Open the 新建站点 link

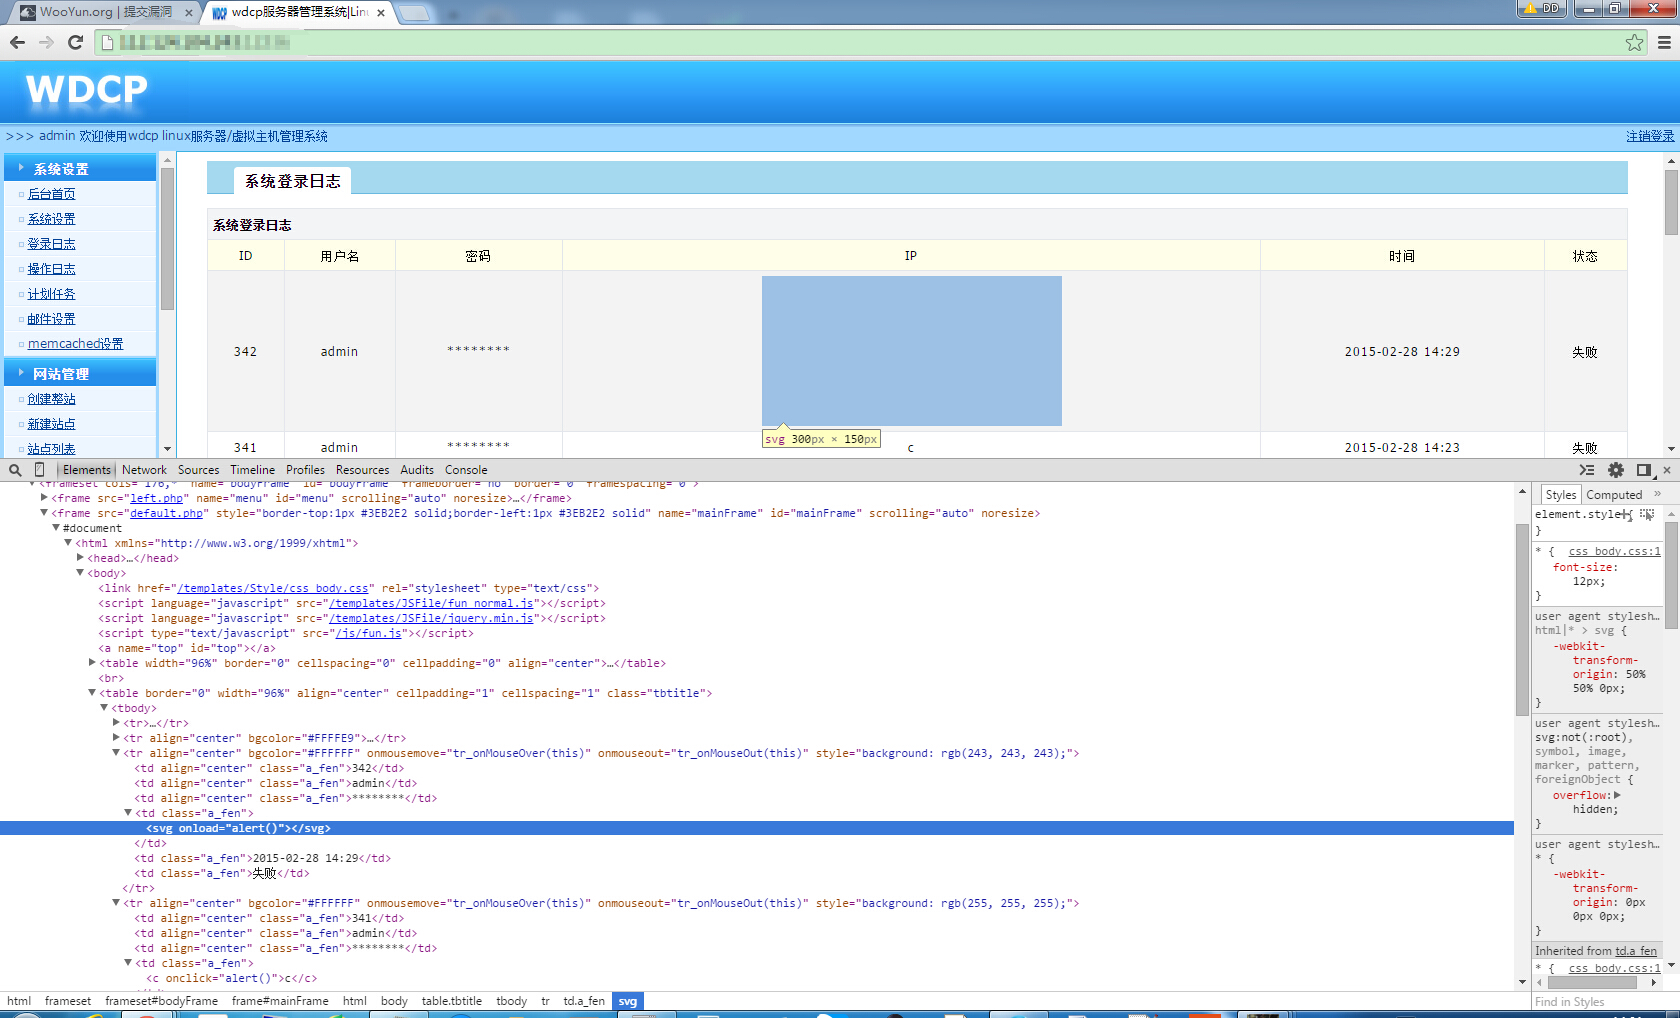coord(51,424)
